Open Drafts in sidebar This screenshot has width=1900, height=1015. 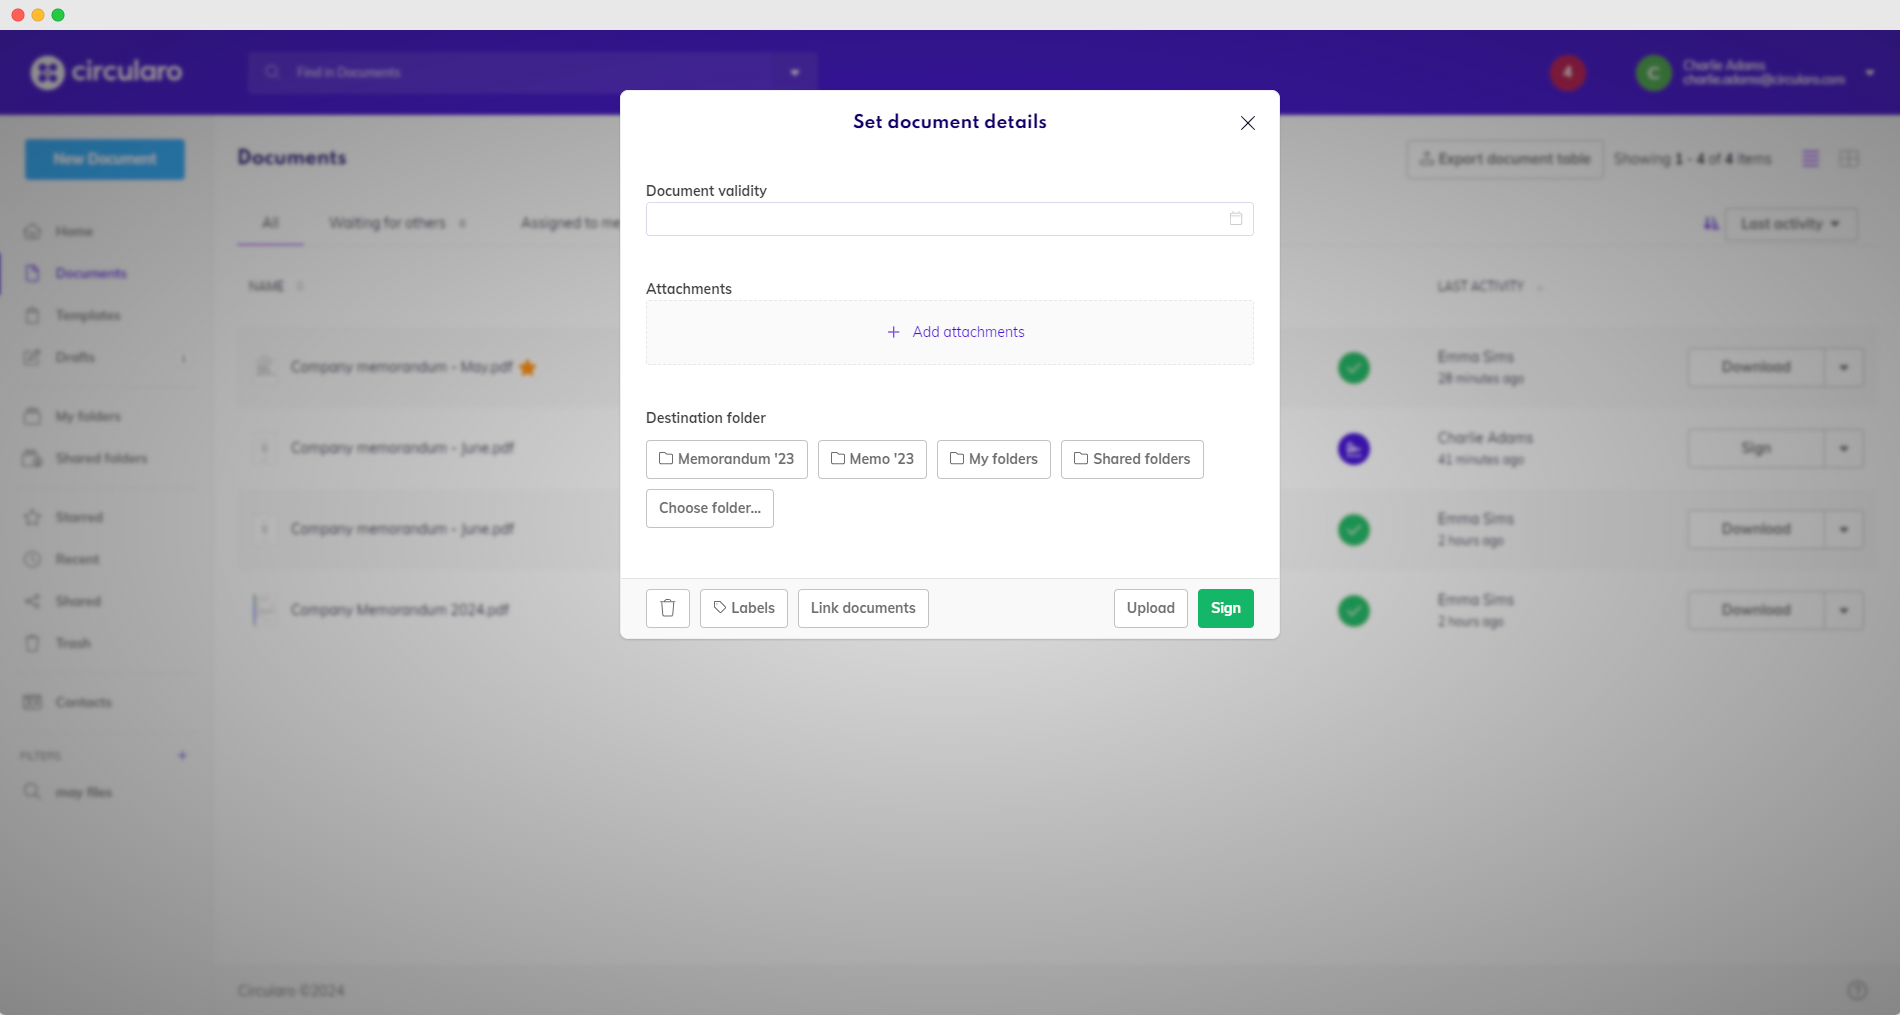pos(75,357)
